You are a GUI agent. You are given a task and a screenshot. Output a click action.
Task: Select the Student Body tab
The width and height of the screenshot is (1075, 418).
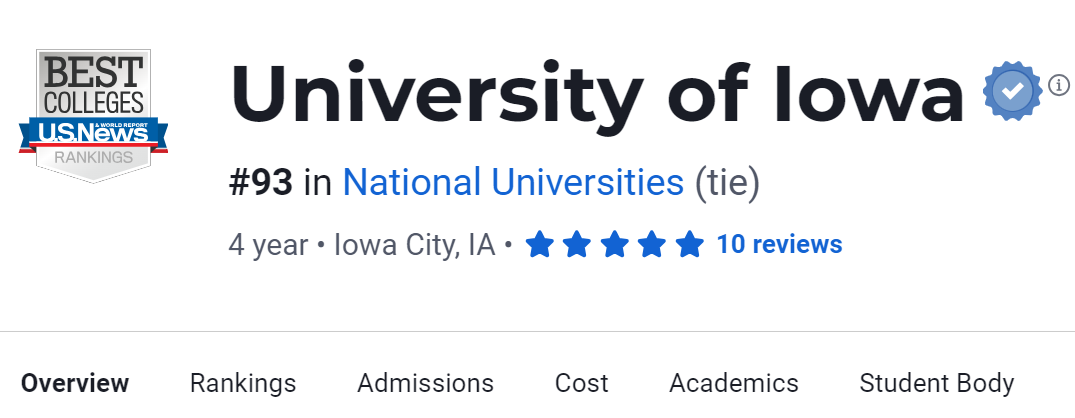tap(936, 383)
